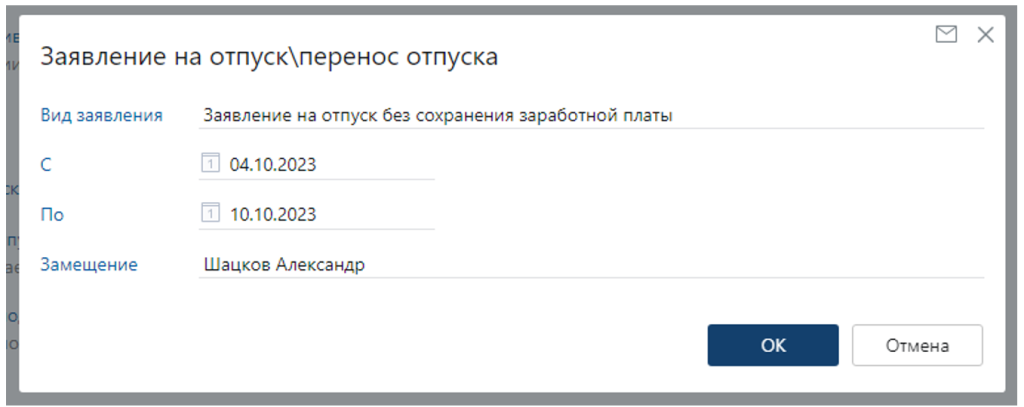Screen dimensions: 1024x407
Task: Open the calendar picker for the По date
Action: [210, 213]
